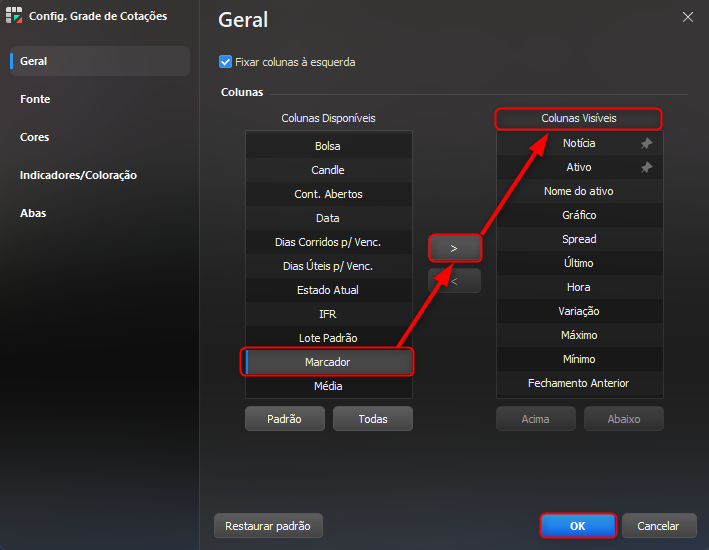Select Fechamento Anterior in visible columns
Viewport: 709px width, 550px height.
coord(580,383)
